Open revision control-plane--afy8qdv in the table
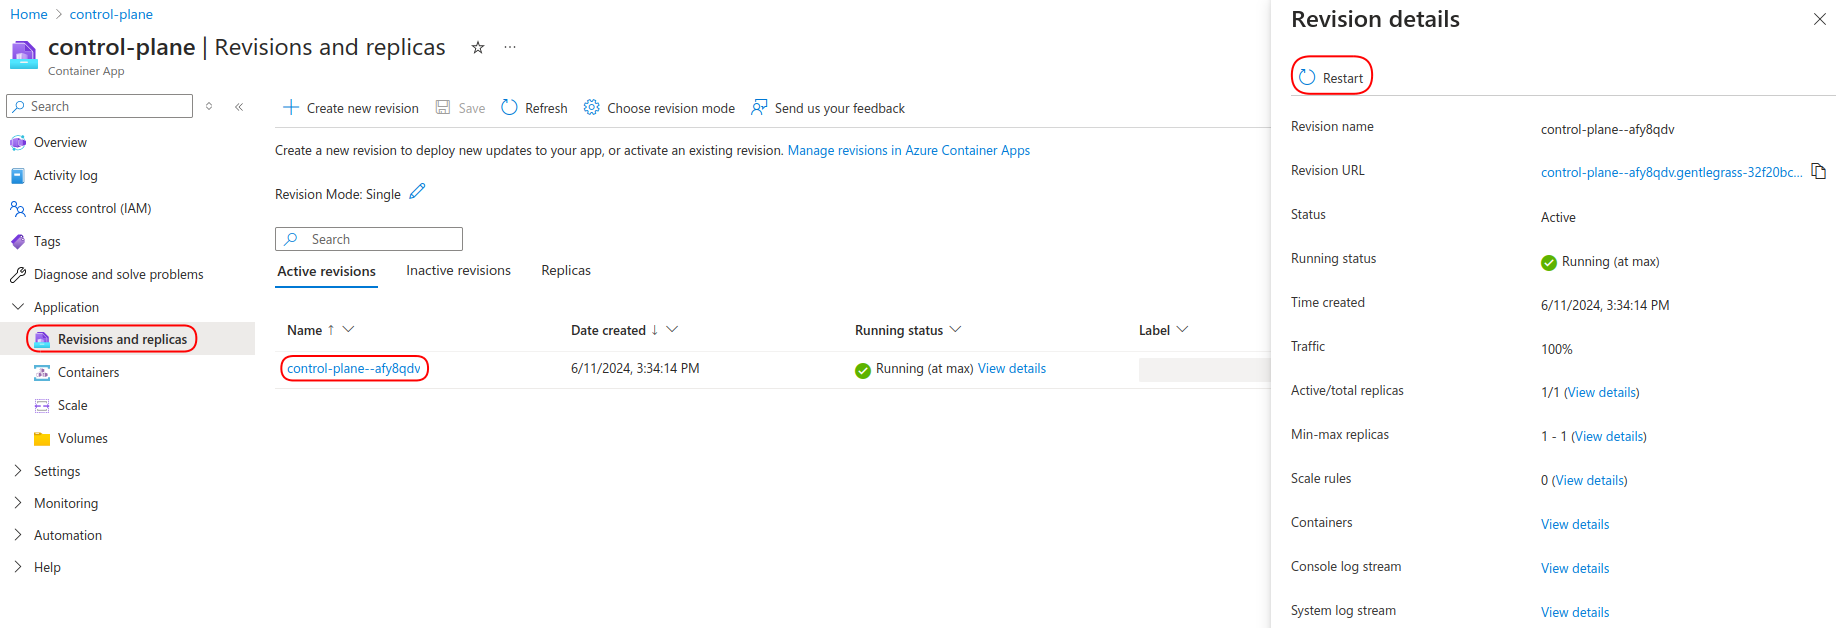Screen dimensions: 1838x628 pos(354,368)
